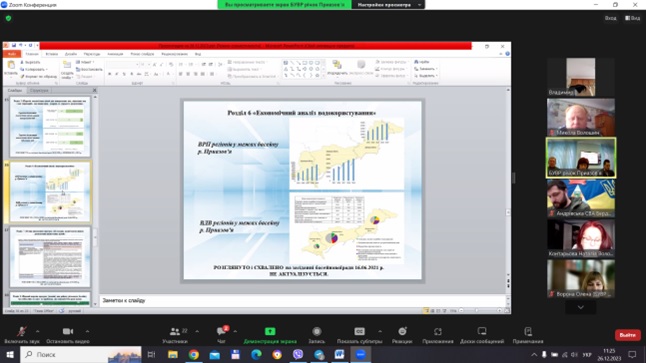This screenshot has height=363, width=646.
Task: Show captions via Показать субтитры
Action: click(359, 335)
